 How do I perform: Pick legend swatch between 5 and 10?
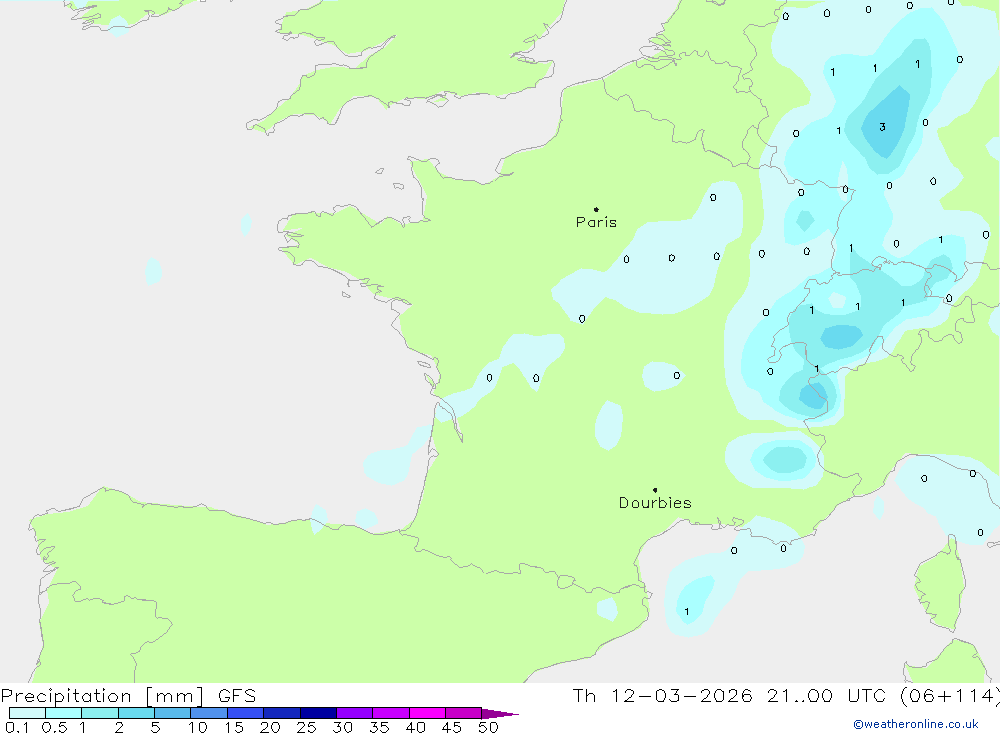click(x=173, y=713)
